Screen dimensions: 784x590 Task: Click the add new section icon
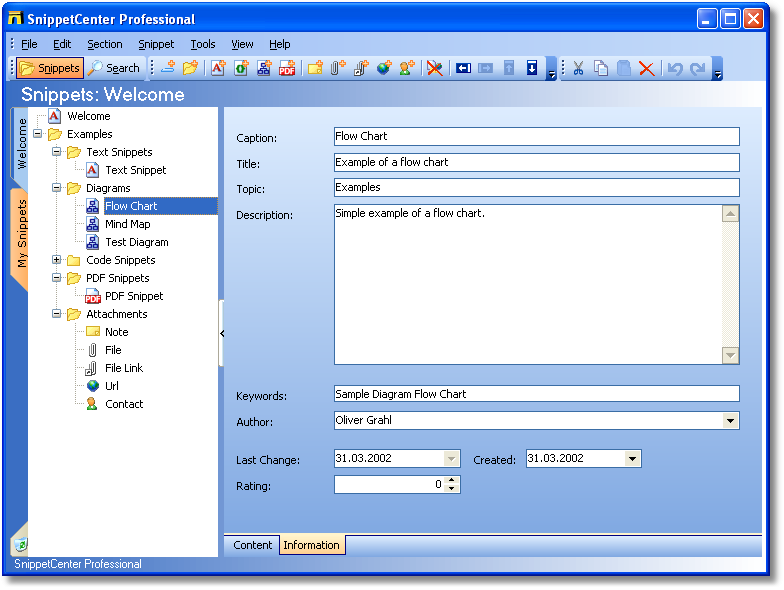pos(168,68)
